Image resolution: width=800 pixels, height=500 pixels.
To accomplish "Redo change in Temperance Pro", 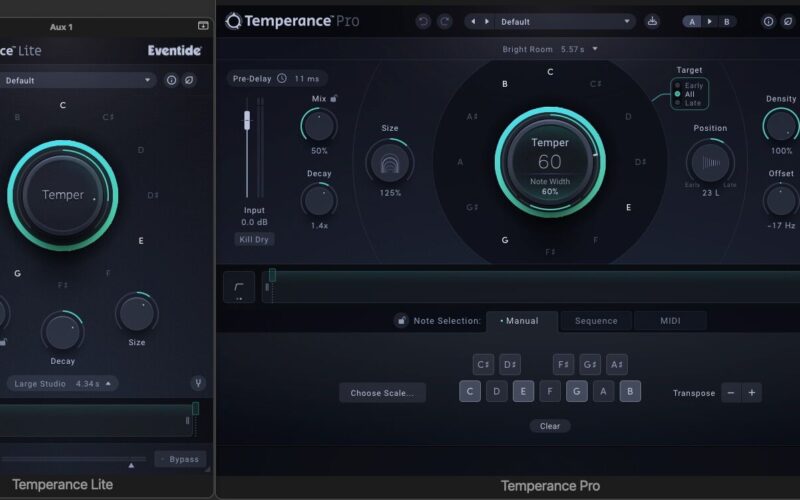I will [x=445, y=21].
